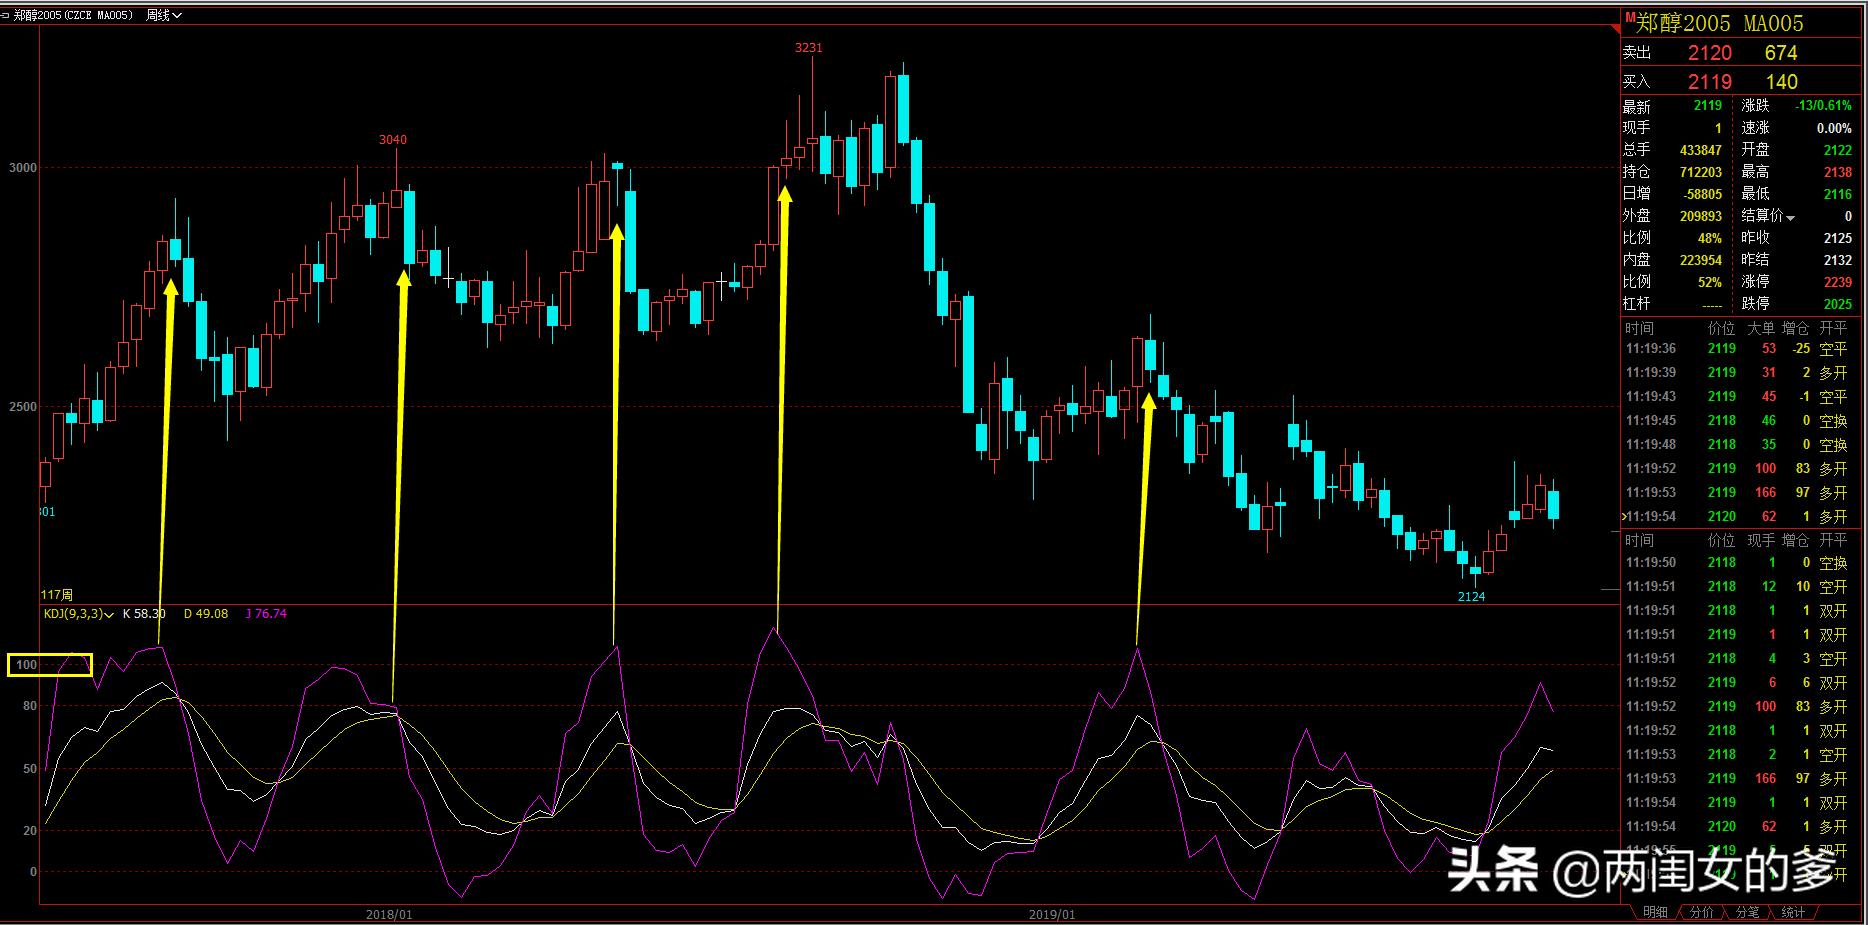Click the 117周 period count label
Image resolution: width=1868 pixels, height=925 pixels.
pyautogui.click(x=57, y=595)
